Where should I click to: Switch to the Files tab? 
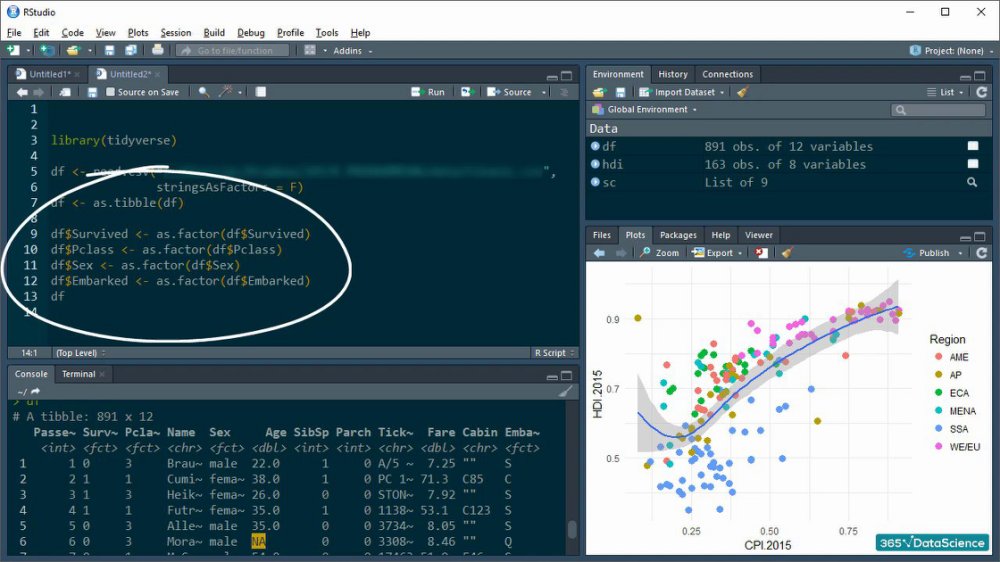(601, 235)
